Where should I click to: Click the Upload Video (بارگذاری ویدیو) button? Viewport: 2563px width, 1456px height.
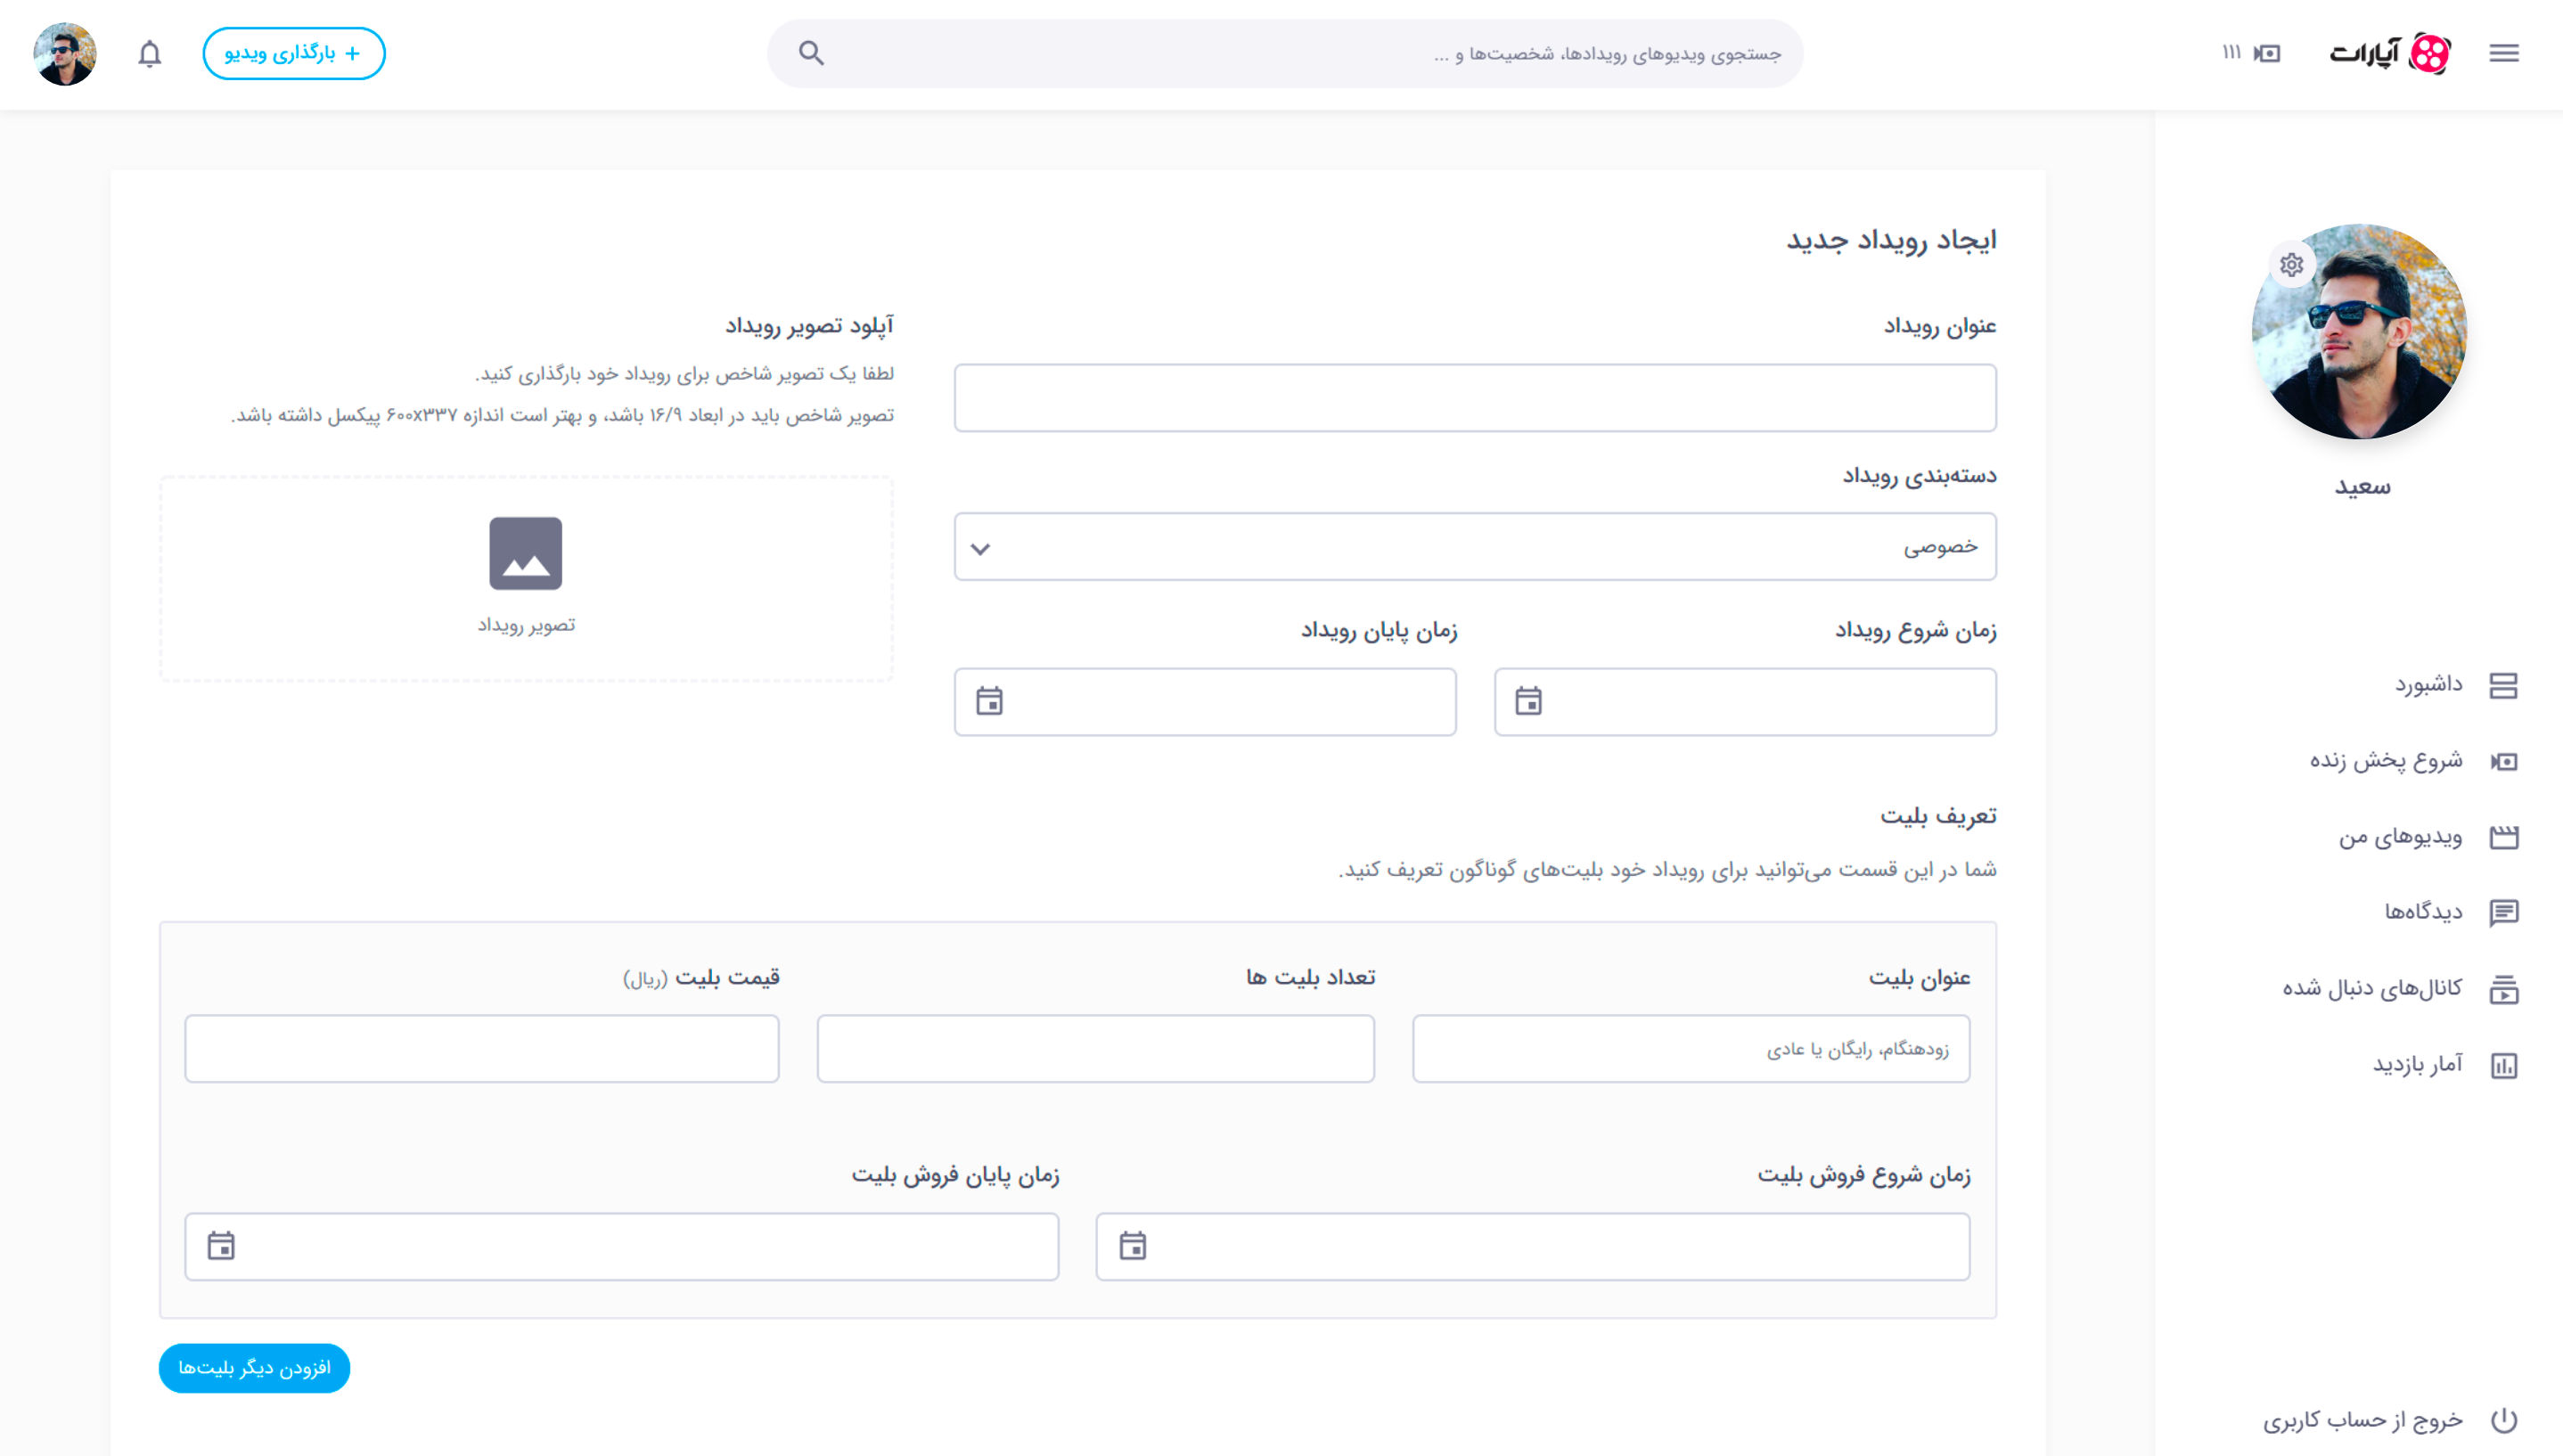coord(293,53)
